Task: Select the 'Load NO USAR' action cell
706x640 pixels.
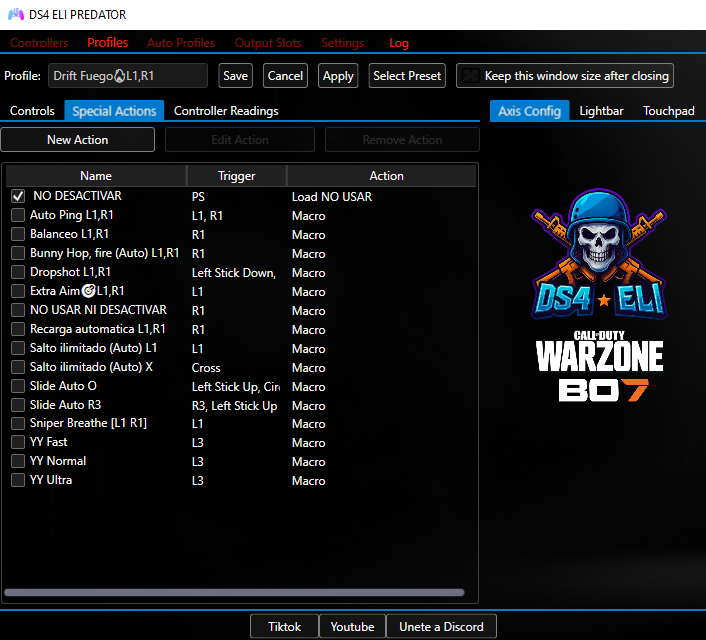Action: [332, 197]
